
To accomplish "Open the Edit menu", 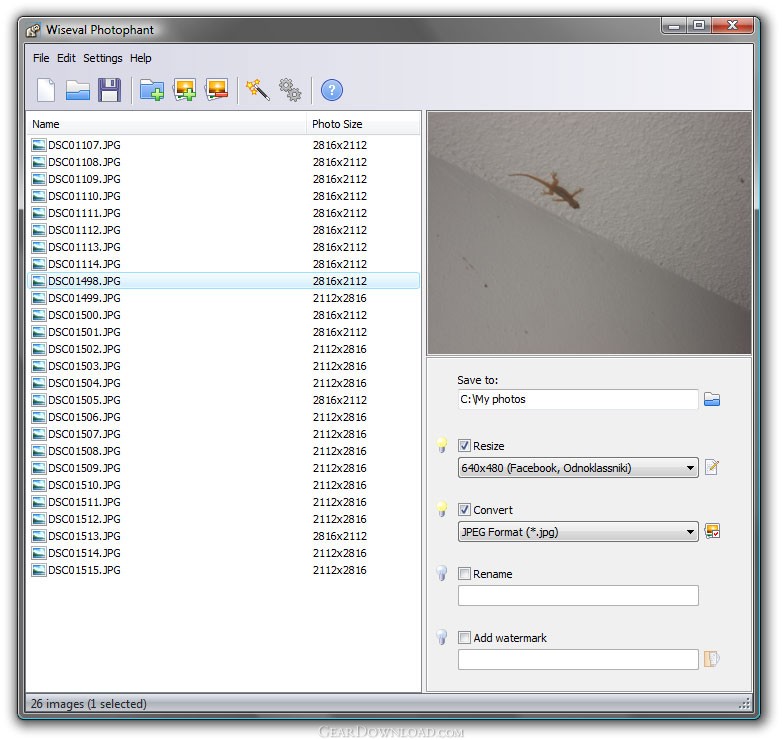I will (66, 58).
